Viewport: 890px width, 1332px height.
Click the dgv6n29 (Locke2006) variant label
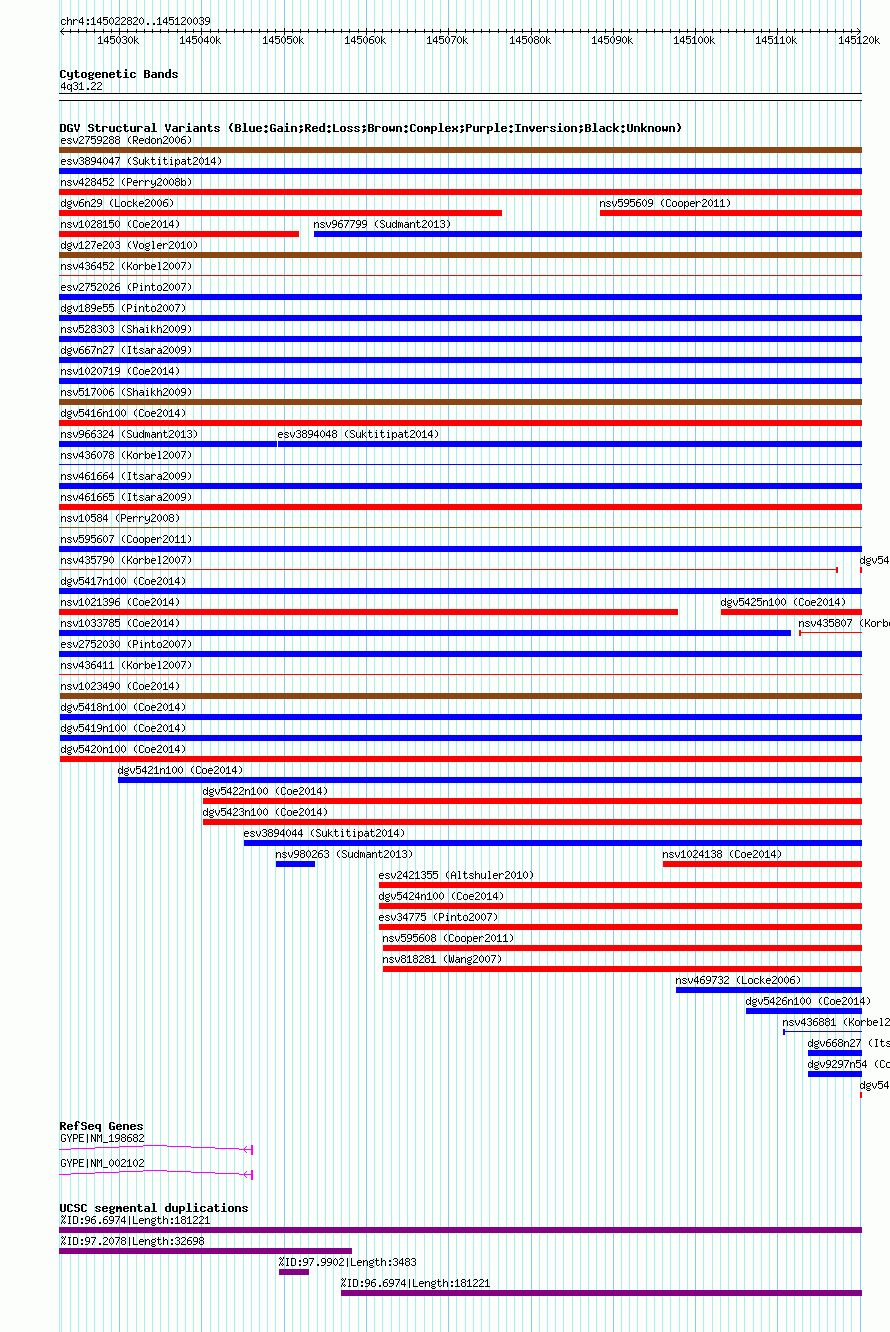click(x=117, y=203)
